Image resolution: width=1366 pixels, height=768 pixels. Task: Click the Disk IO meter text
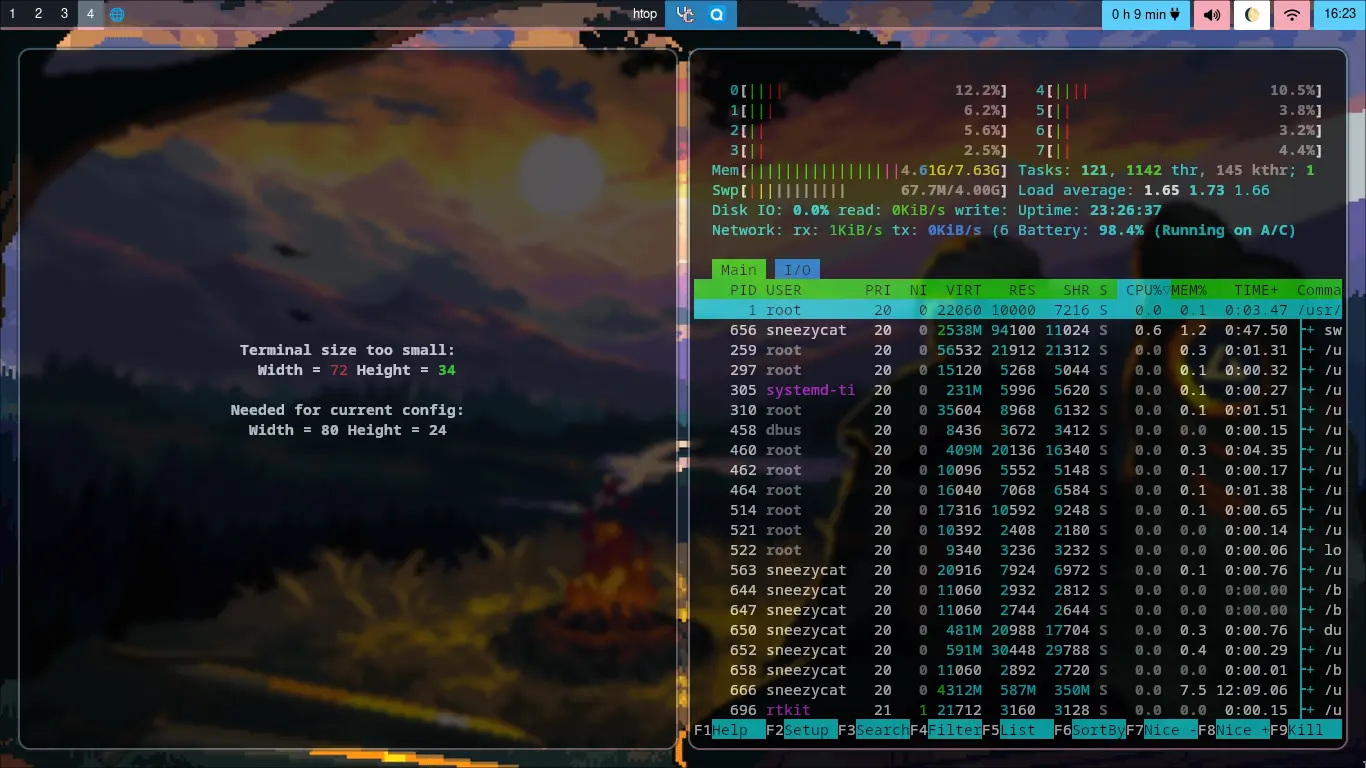[x=860, y=210]
